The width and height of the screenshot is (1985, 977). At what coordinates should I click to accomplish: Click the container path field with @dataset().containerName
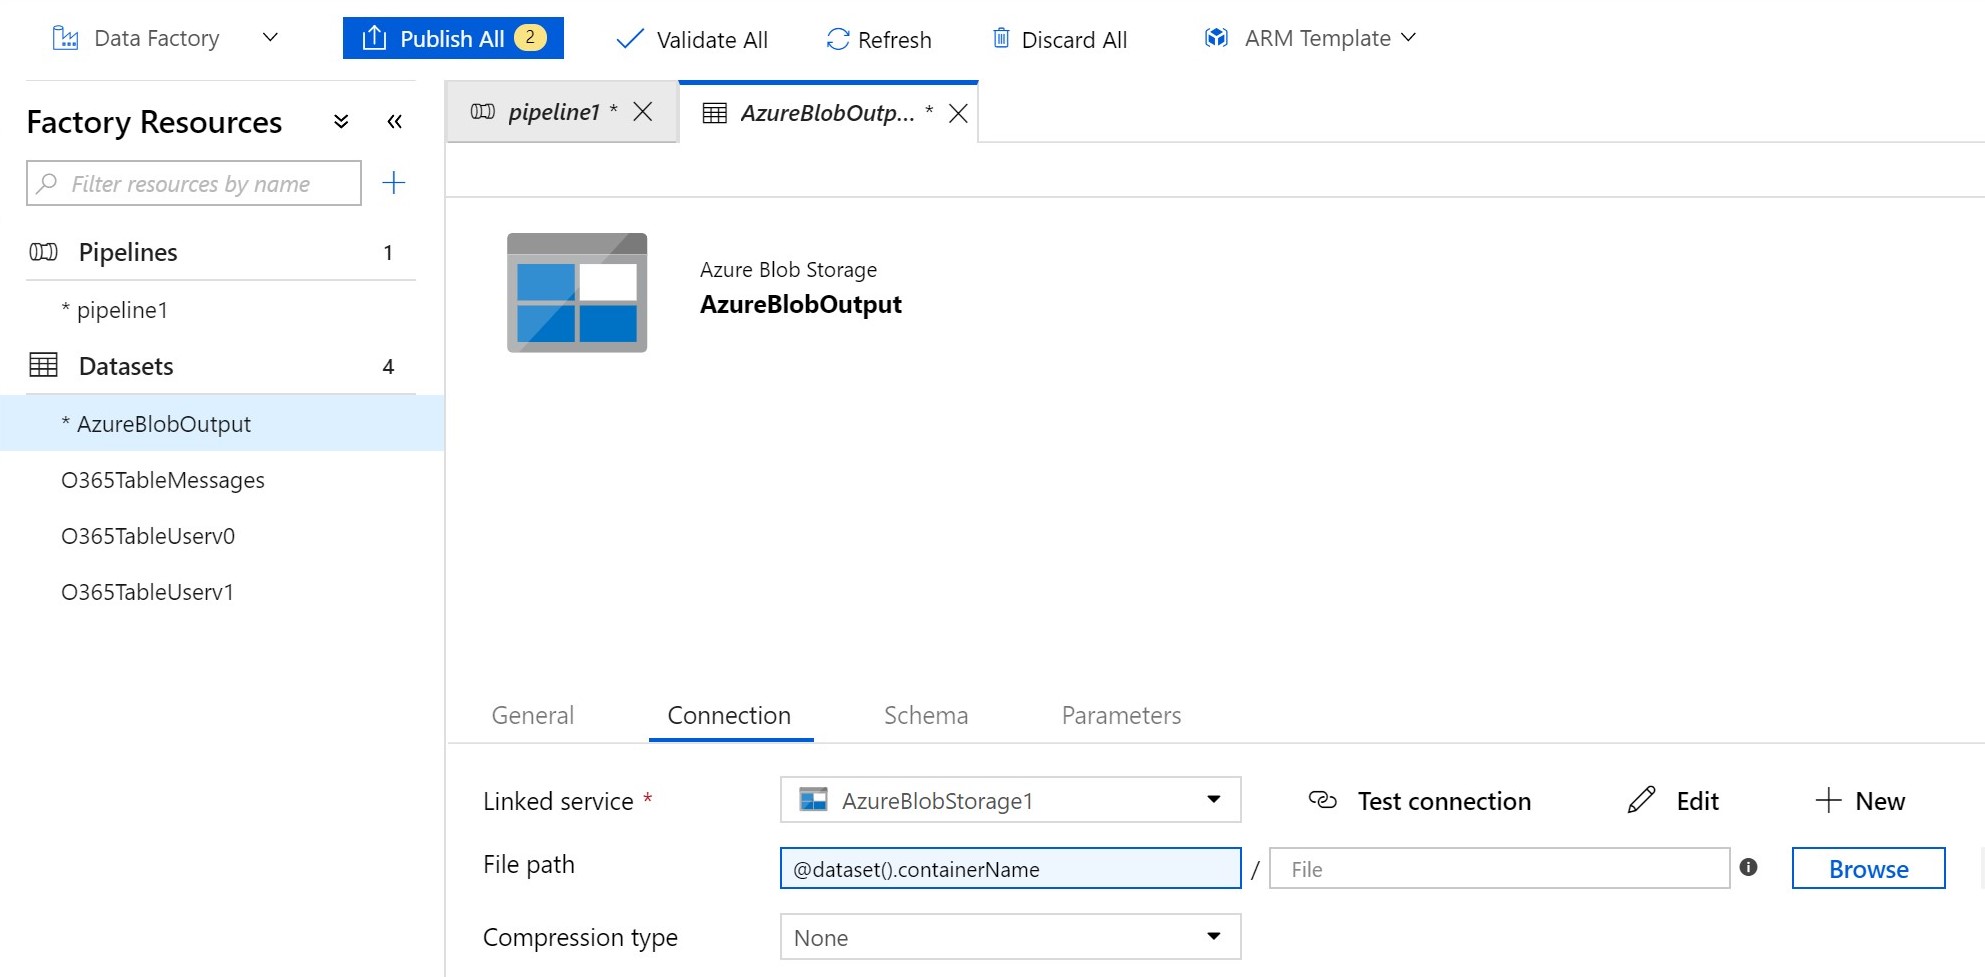pos(1010,868)
